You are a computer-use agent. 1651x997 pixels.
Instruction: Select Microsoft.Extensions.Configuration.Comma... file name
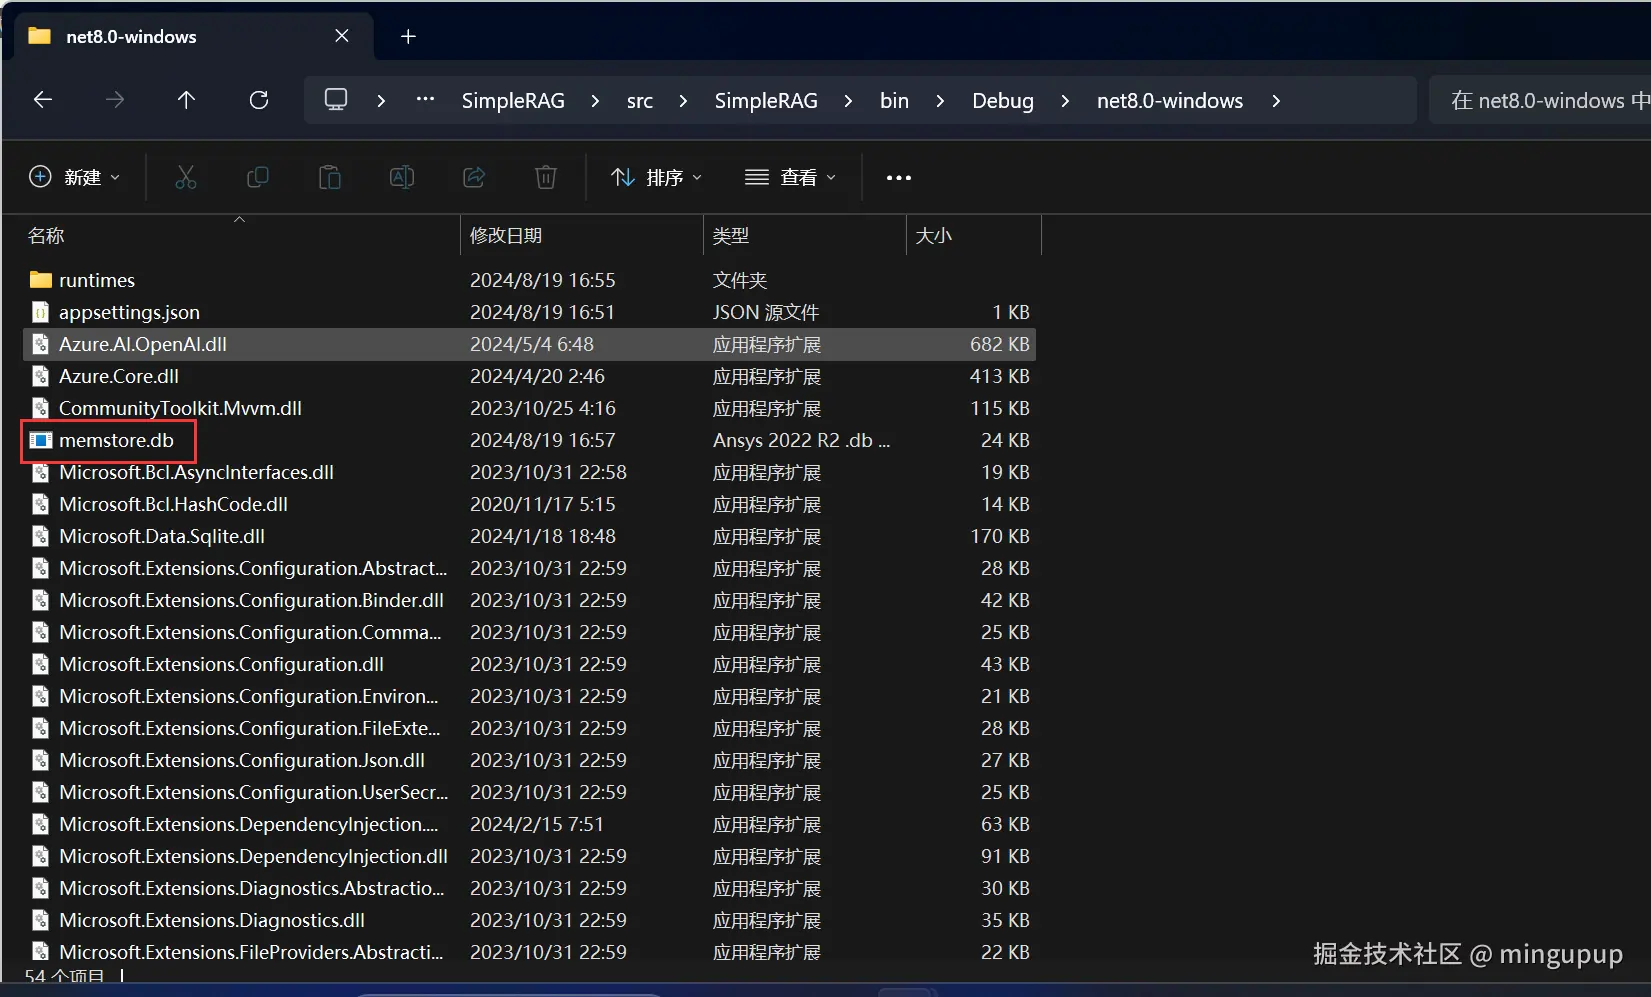point(250,632)
